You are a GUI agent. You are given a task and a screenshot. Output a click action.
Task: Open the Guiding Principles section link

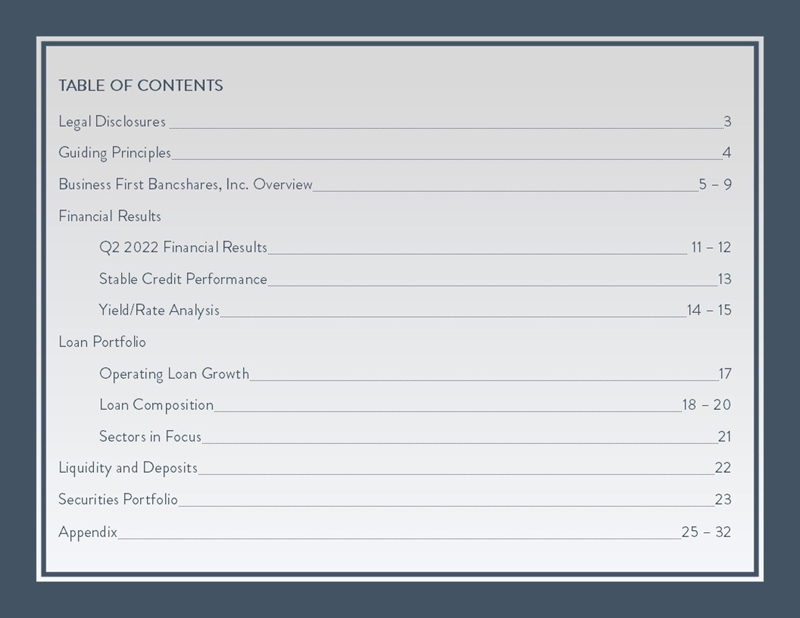pyautogui.click(x=115, y=153)
